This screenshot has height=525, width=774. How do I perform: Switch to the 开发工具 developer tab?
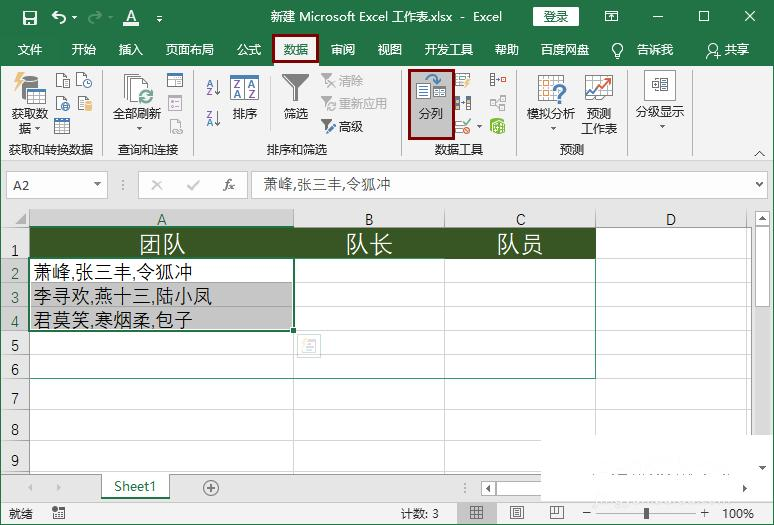point(449,49)
